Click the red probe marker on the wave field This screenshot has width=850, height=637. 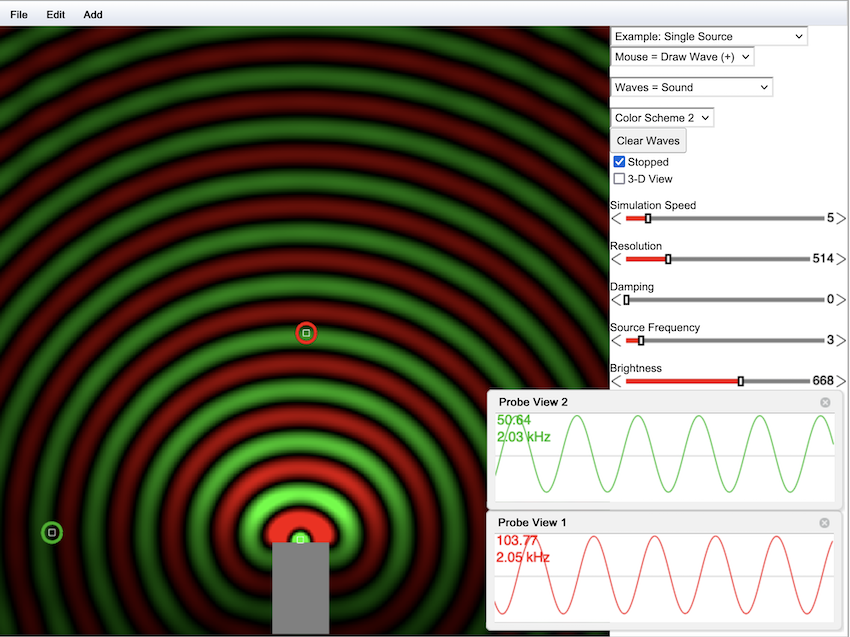pyautogui.click(x=306, y=333)
